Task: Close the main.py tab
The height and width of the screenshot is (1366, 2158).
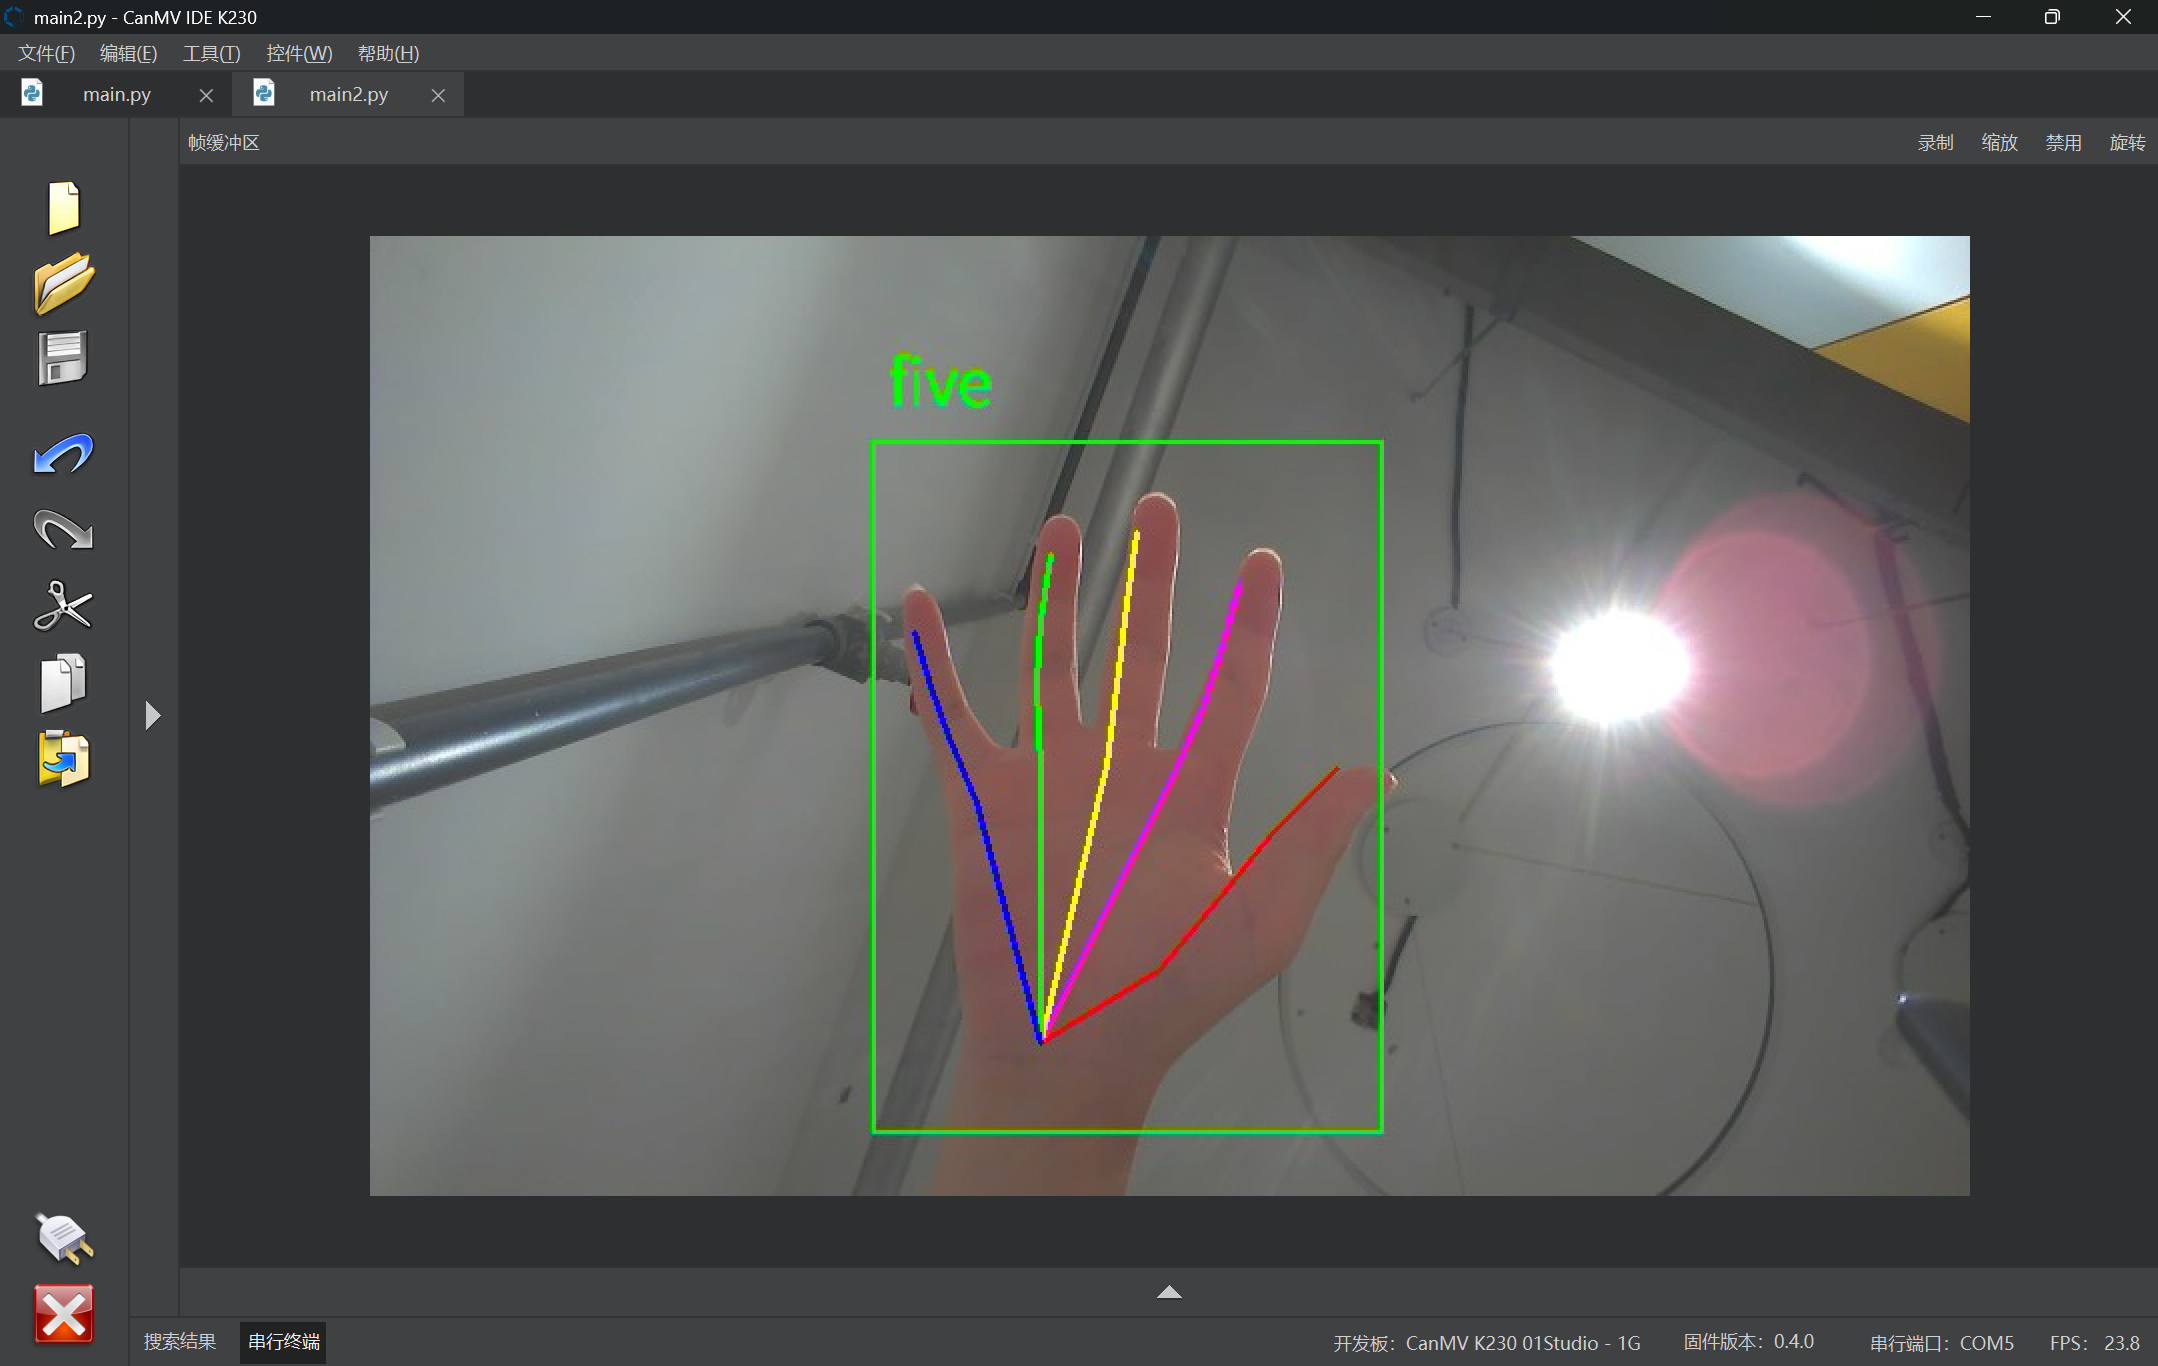Action: 206,95
